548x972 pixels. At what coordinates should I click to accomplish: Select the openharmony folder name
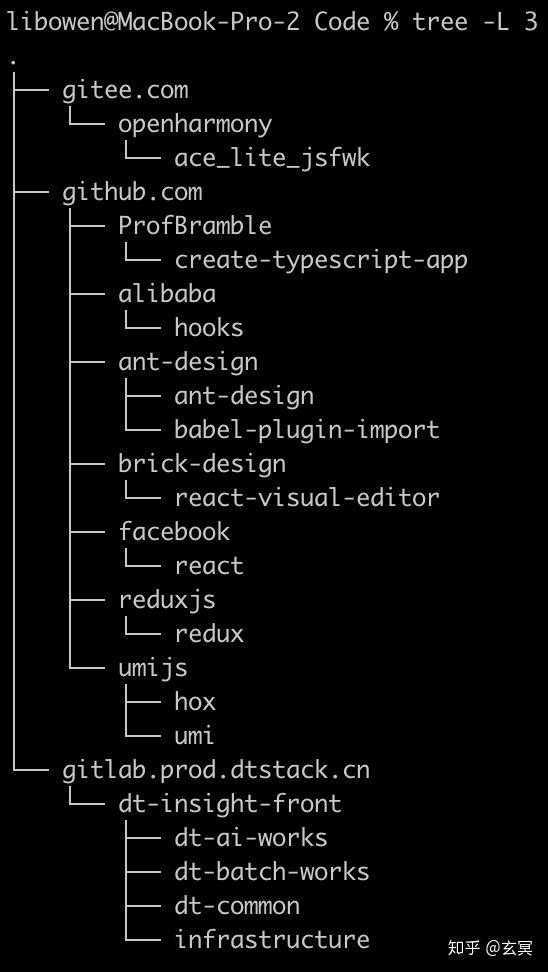pos(195,125)
